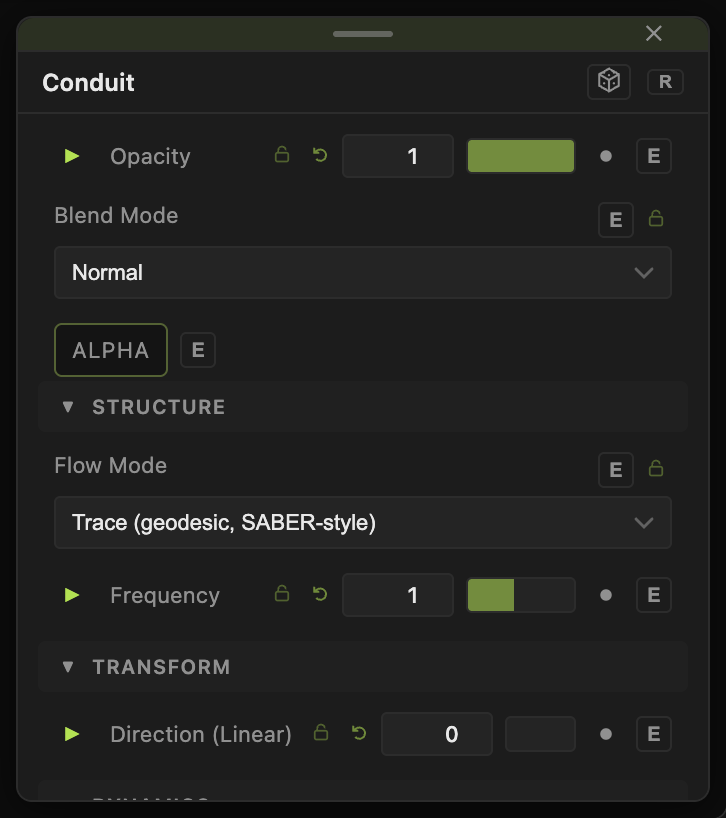This screenshot has width=726, height=818.
Task: Toggle the Direction (Linear) lock icon
Action: (321, 733)
